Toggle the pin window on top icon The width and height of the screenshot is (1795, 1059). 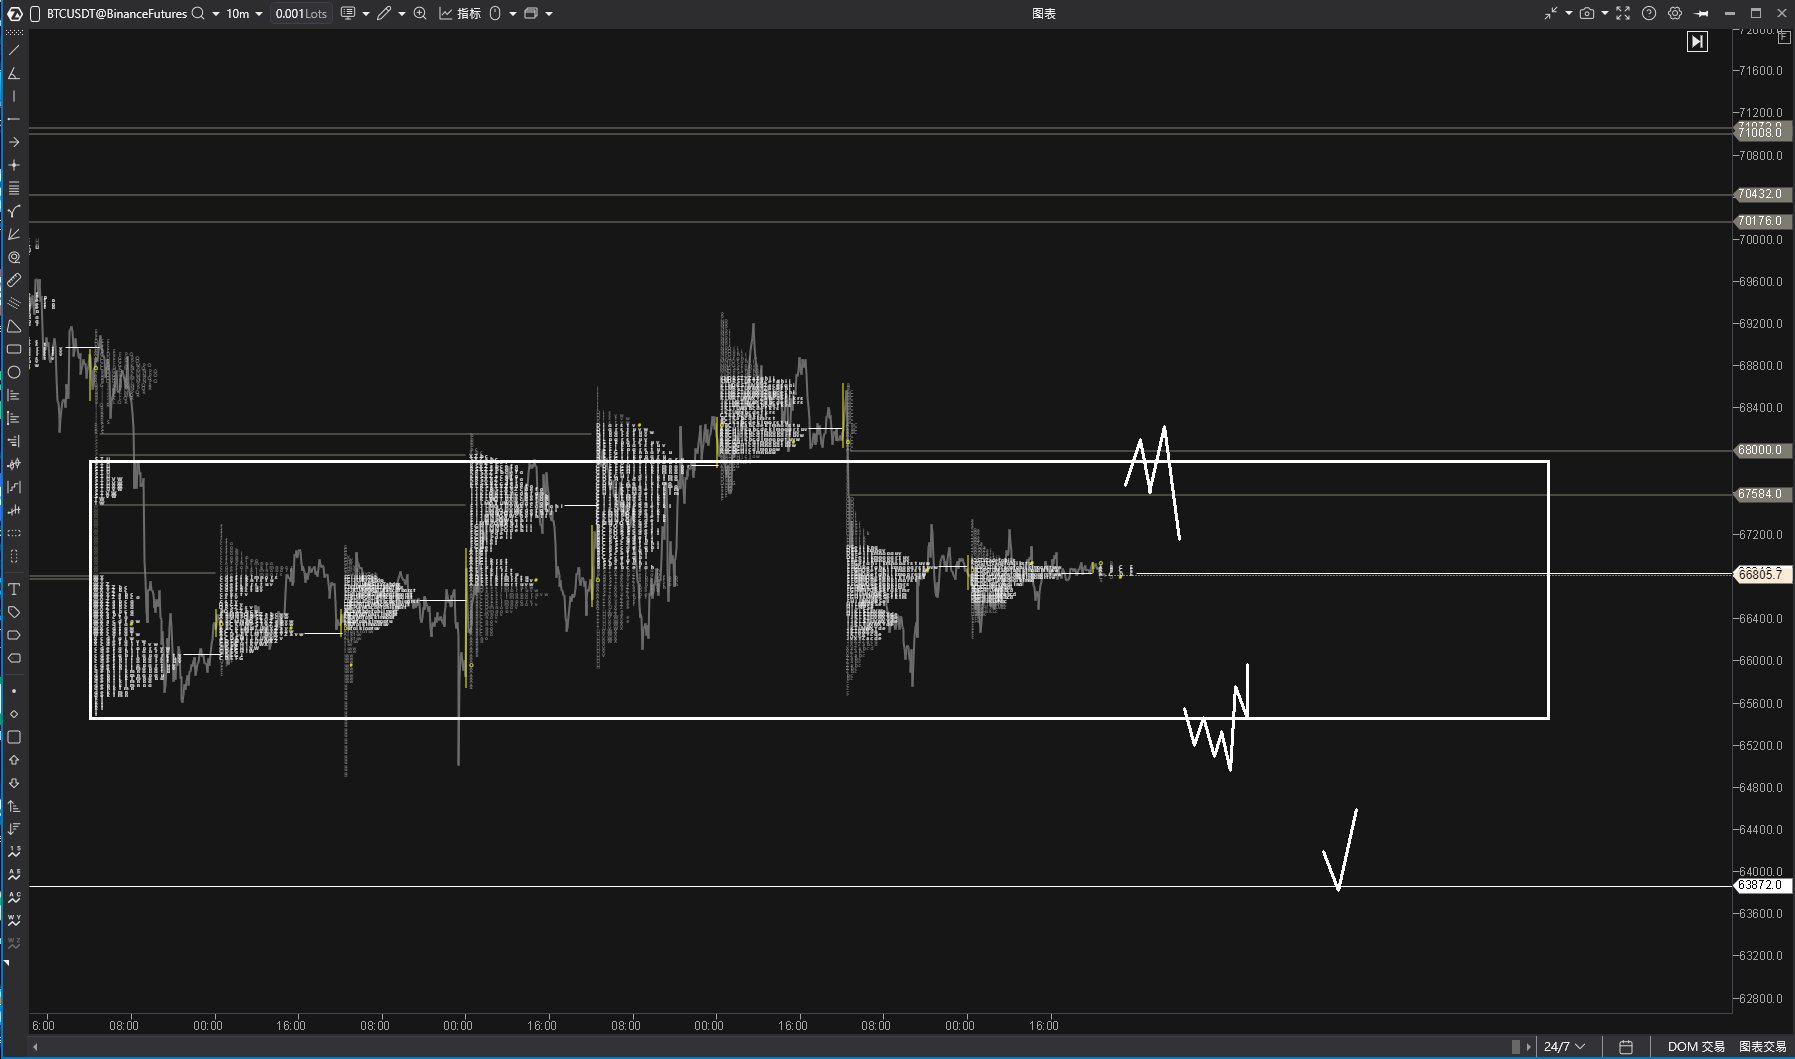[1702, 13]
